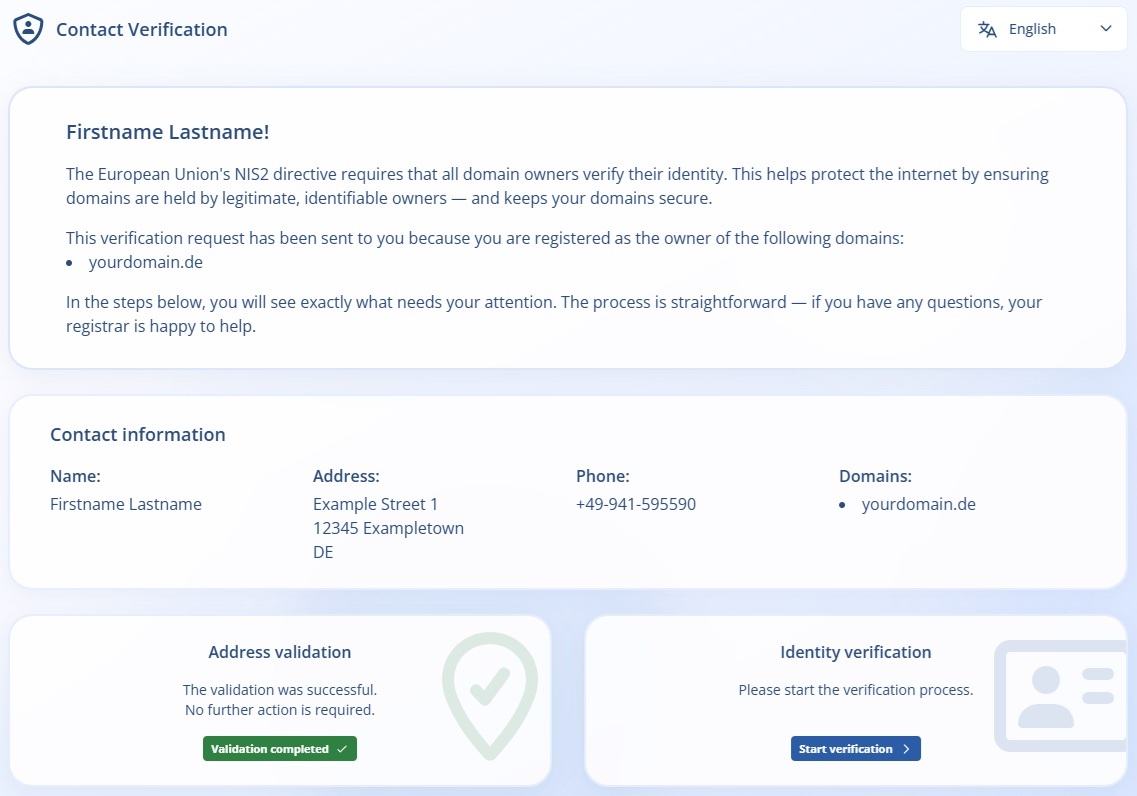This screenshot has width=1137, height=796.
Task: Click the 'Domains:' label
Action: click(x=875, y=476)
